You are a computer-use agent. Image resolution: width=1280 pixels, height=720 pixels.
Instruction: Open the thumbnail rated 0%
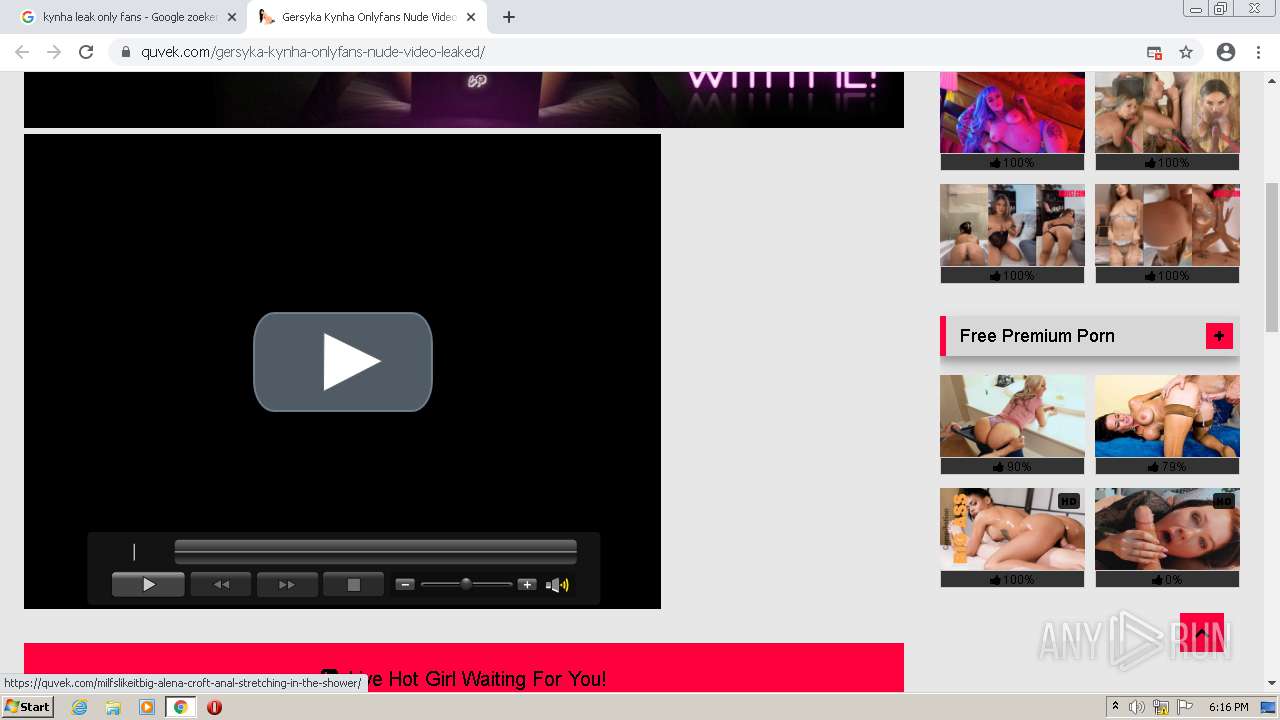(x=1167, y=530)
